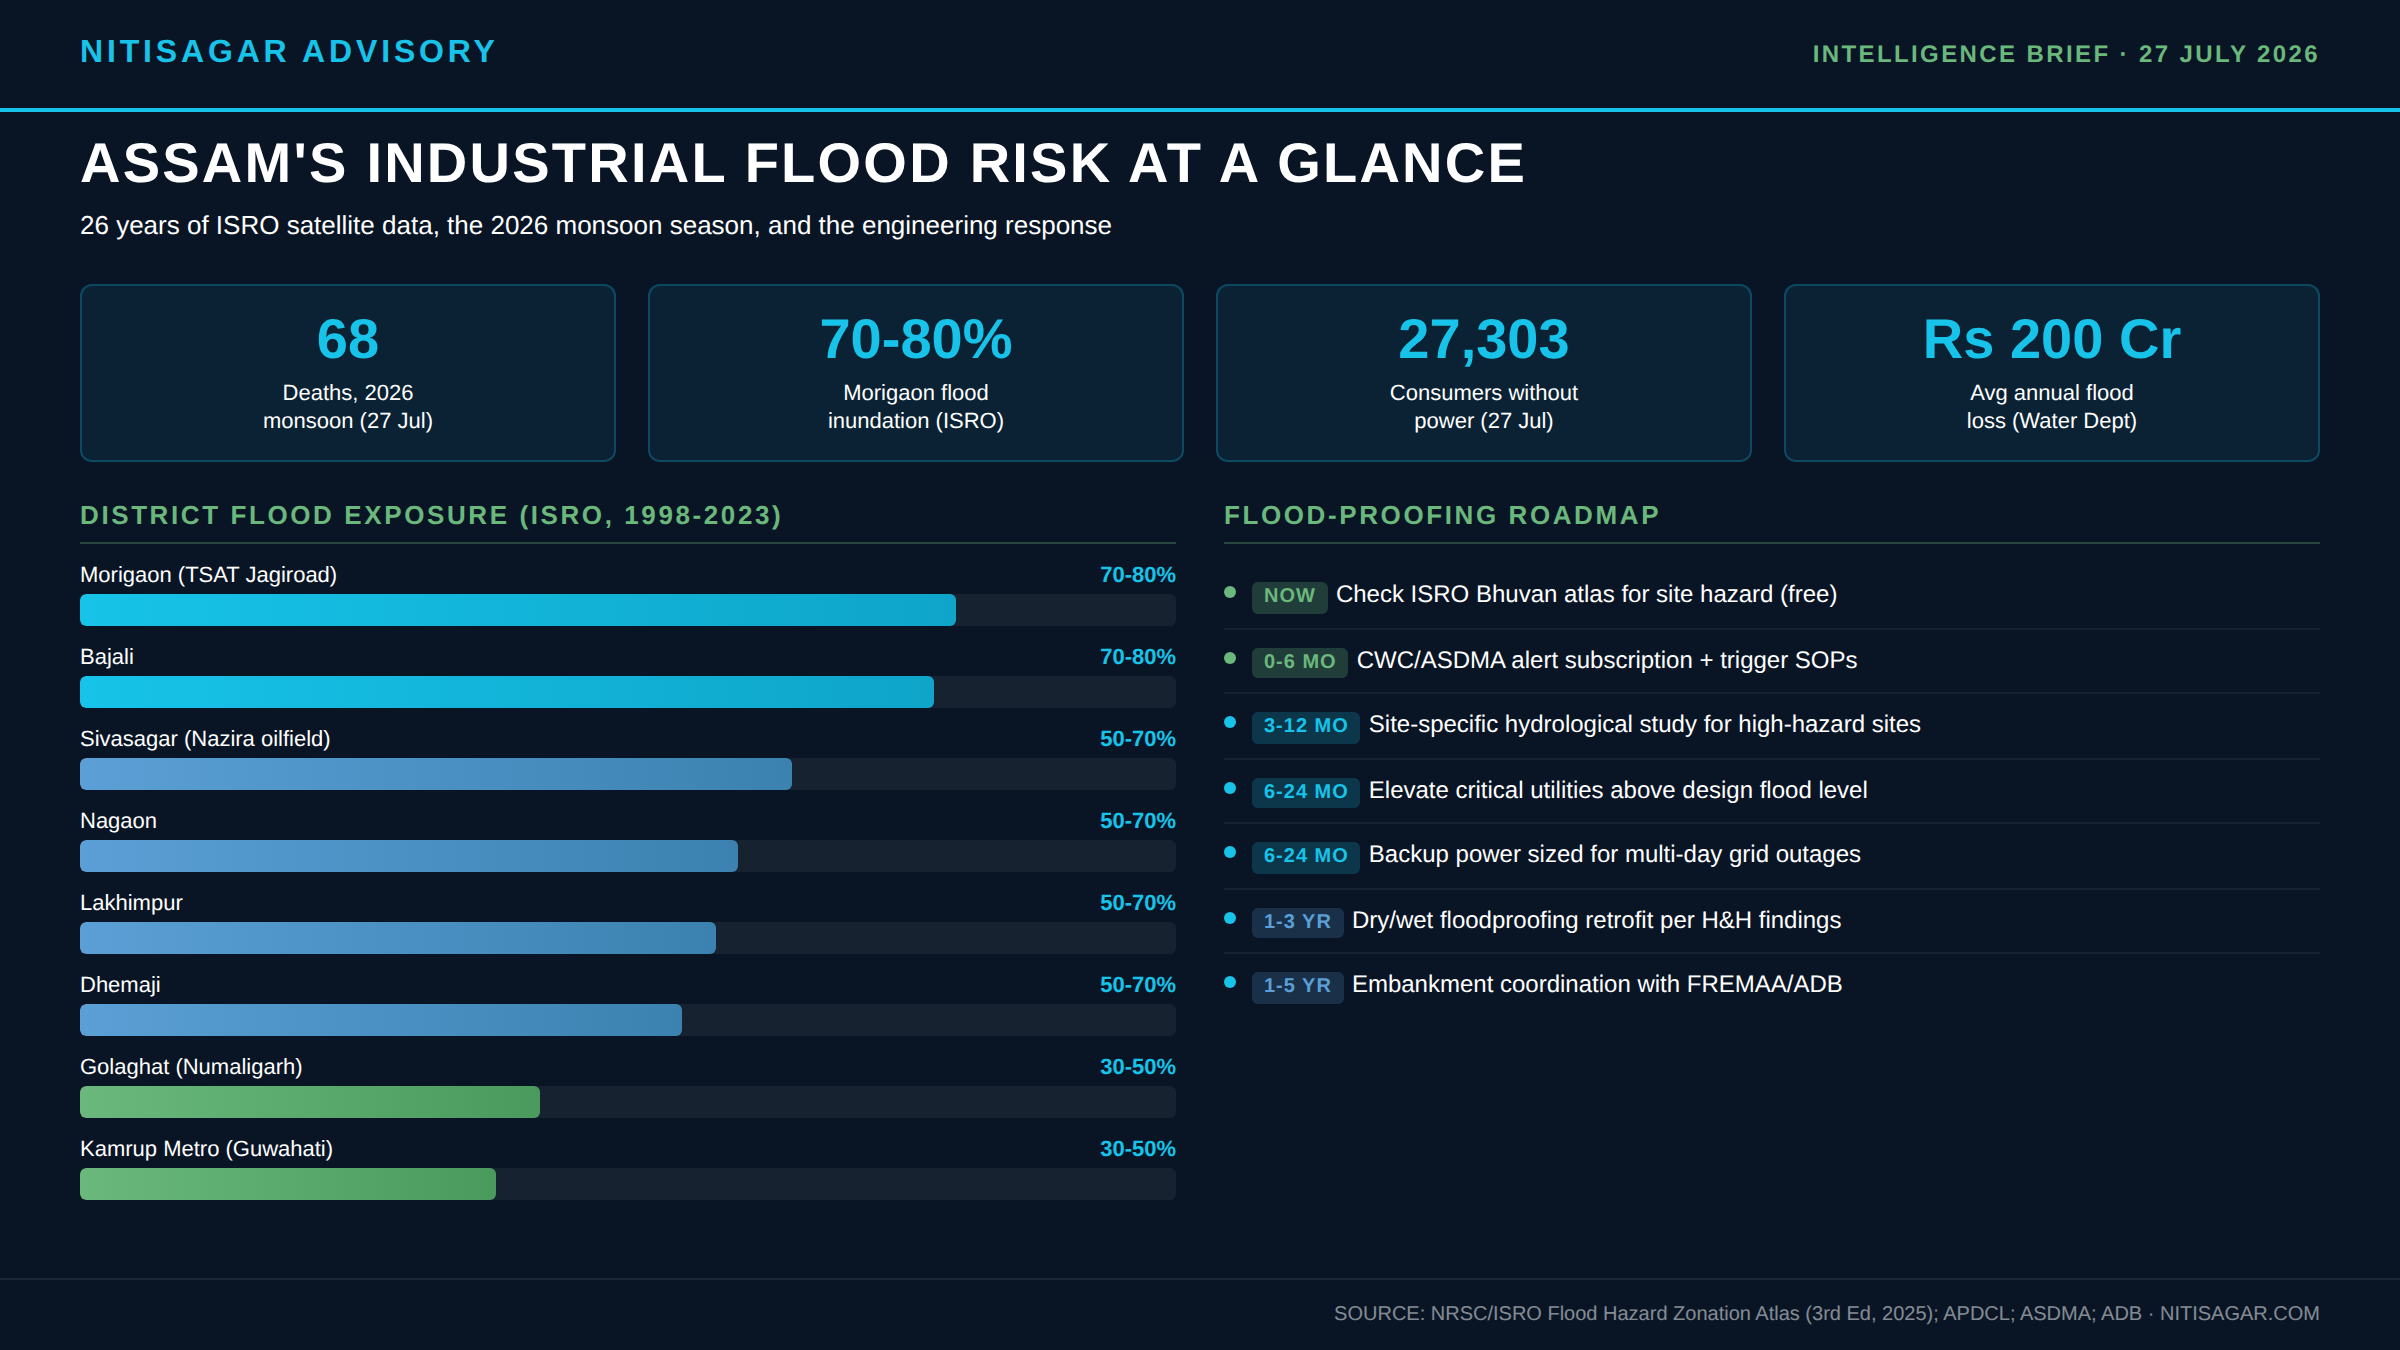Select the Nagaon district label
Screen dimensions: 2400x1350
click(118, 821)
